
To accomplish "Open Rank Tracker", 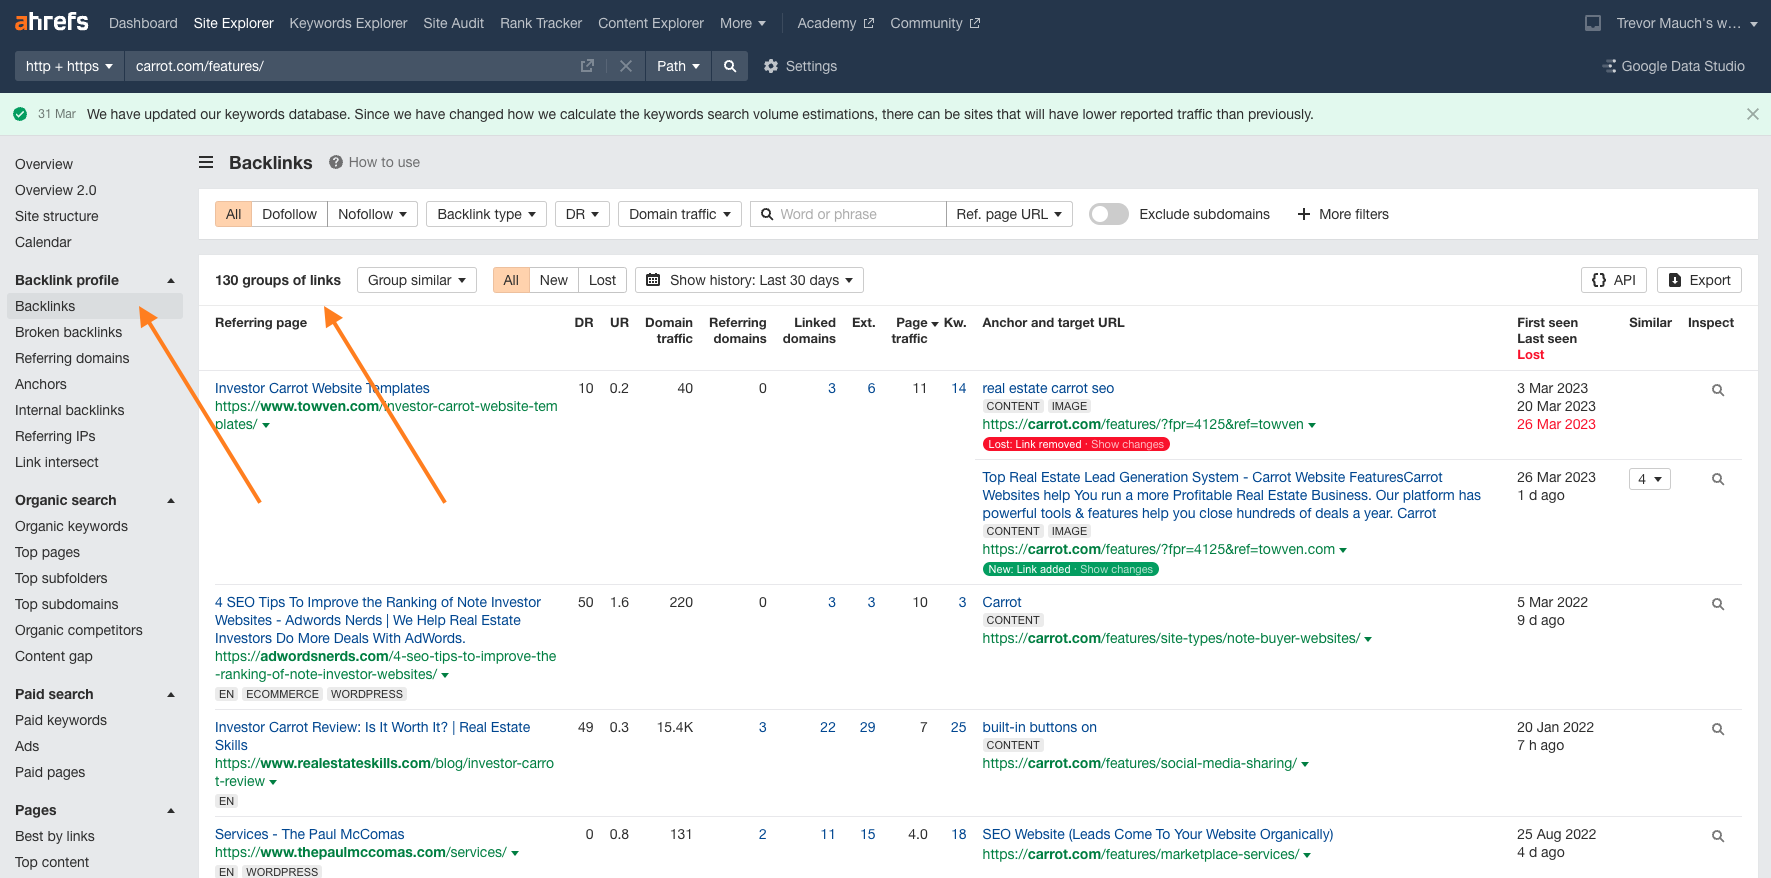I will [541, 23].
